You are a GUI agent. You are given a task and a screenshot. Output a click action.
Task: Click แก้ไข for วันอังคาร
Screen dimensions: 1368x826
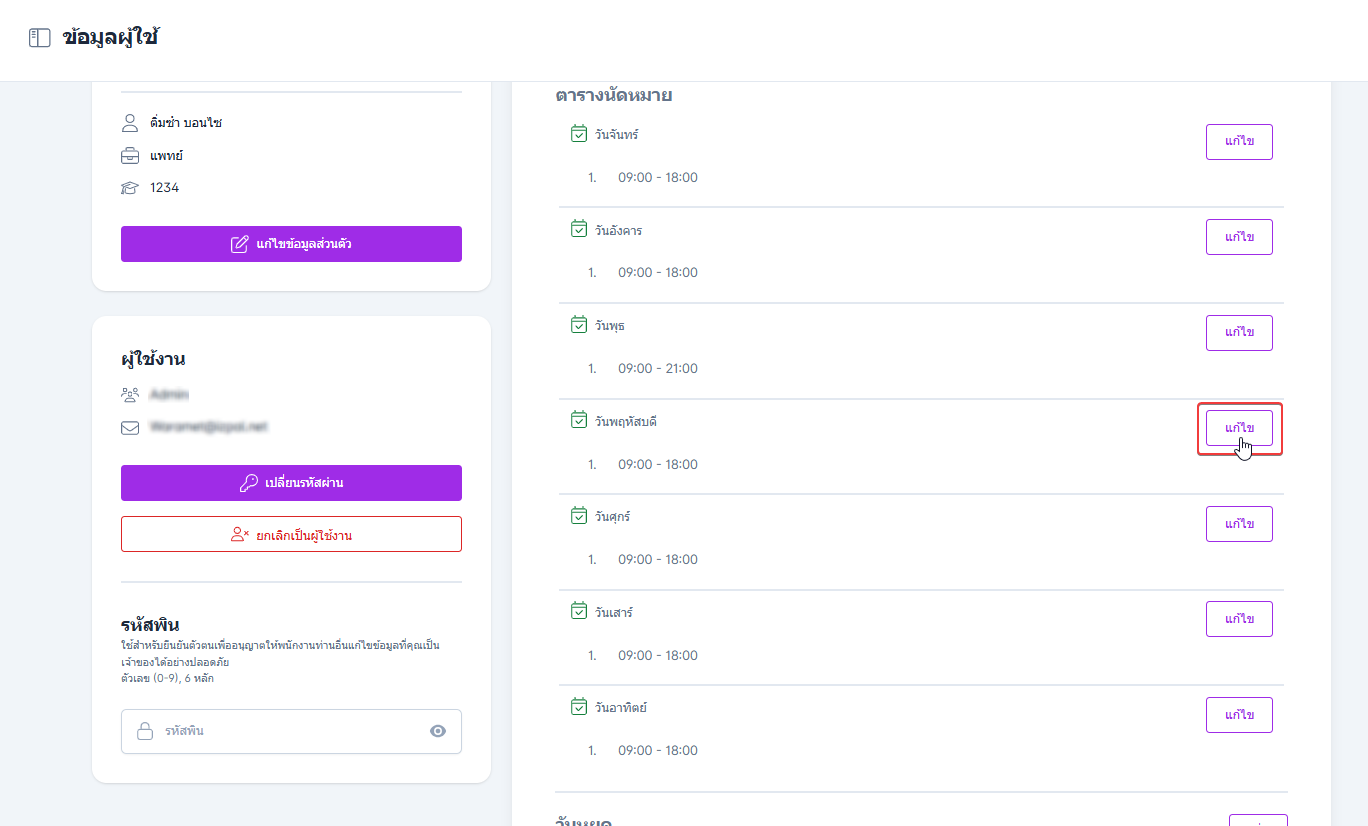pyautogui.click(x=1239, y=237)
